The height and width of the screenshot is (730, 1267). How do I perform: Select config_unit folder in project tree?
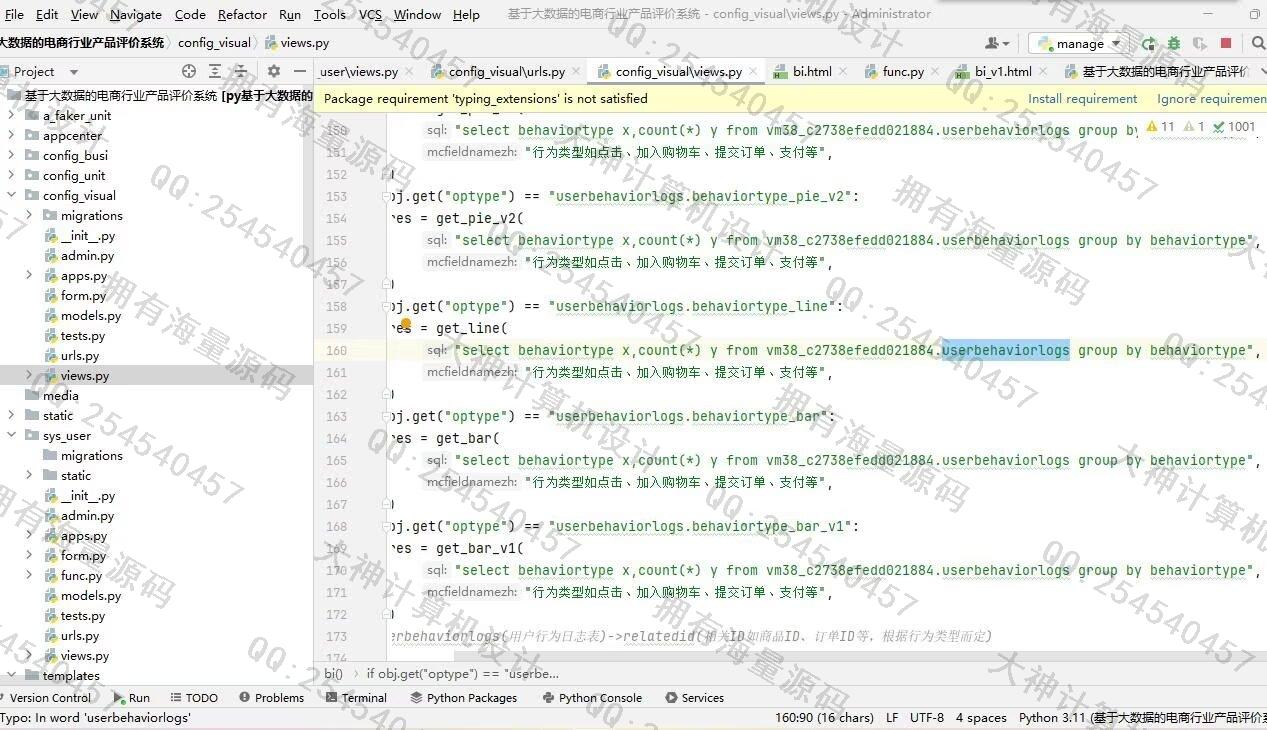(74, 175)
